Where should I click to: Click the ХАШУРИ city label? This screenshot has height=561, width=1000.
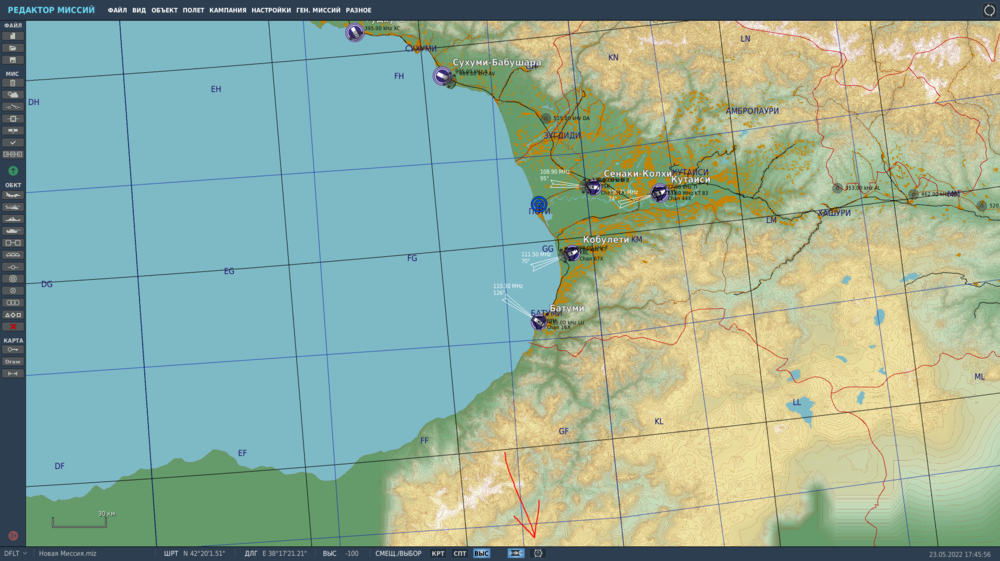(834, 213)
